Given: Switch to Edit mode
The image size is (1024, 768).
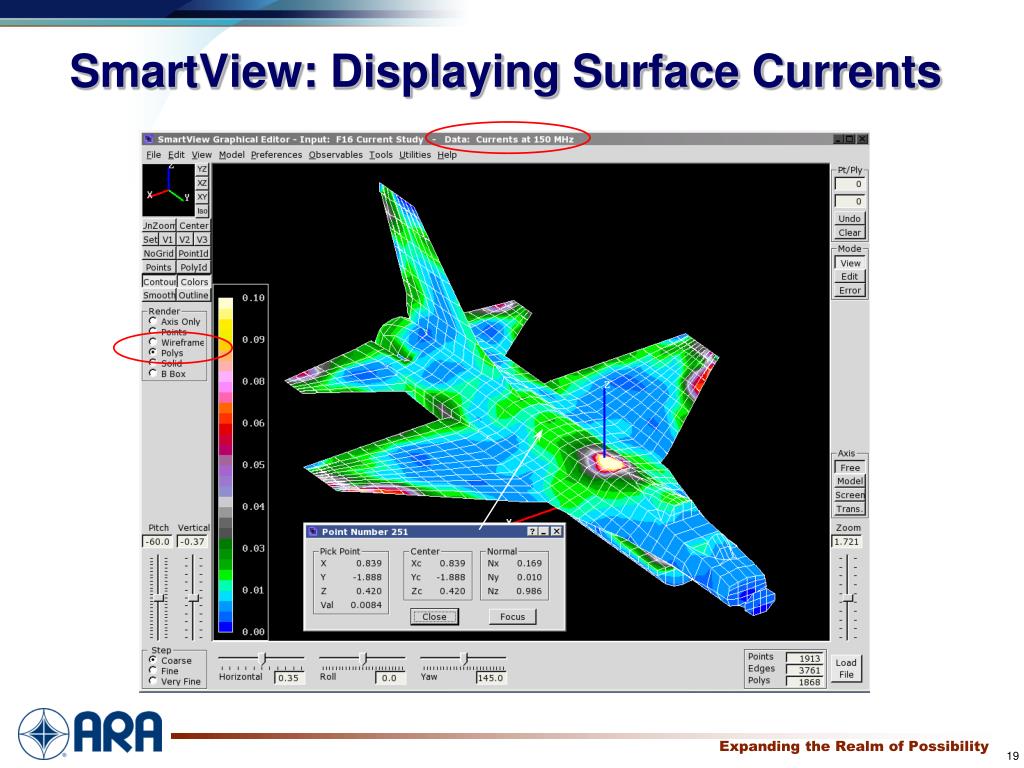Looking at the screenshot, I should 850,276.
